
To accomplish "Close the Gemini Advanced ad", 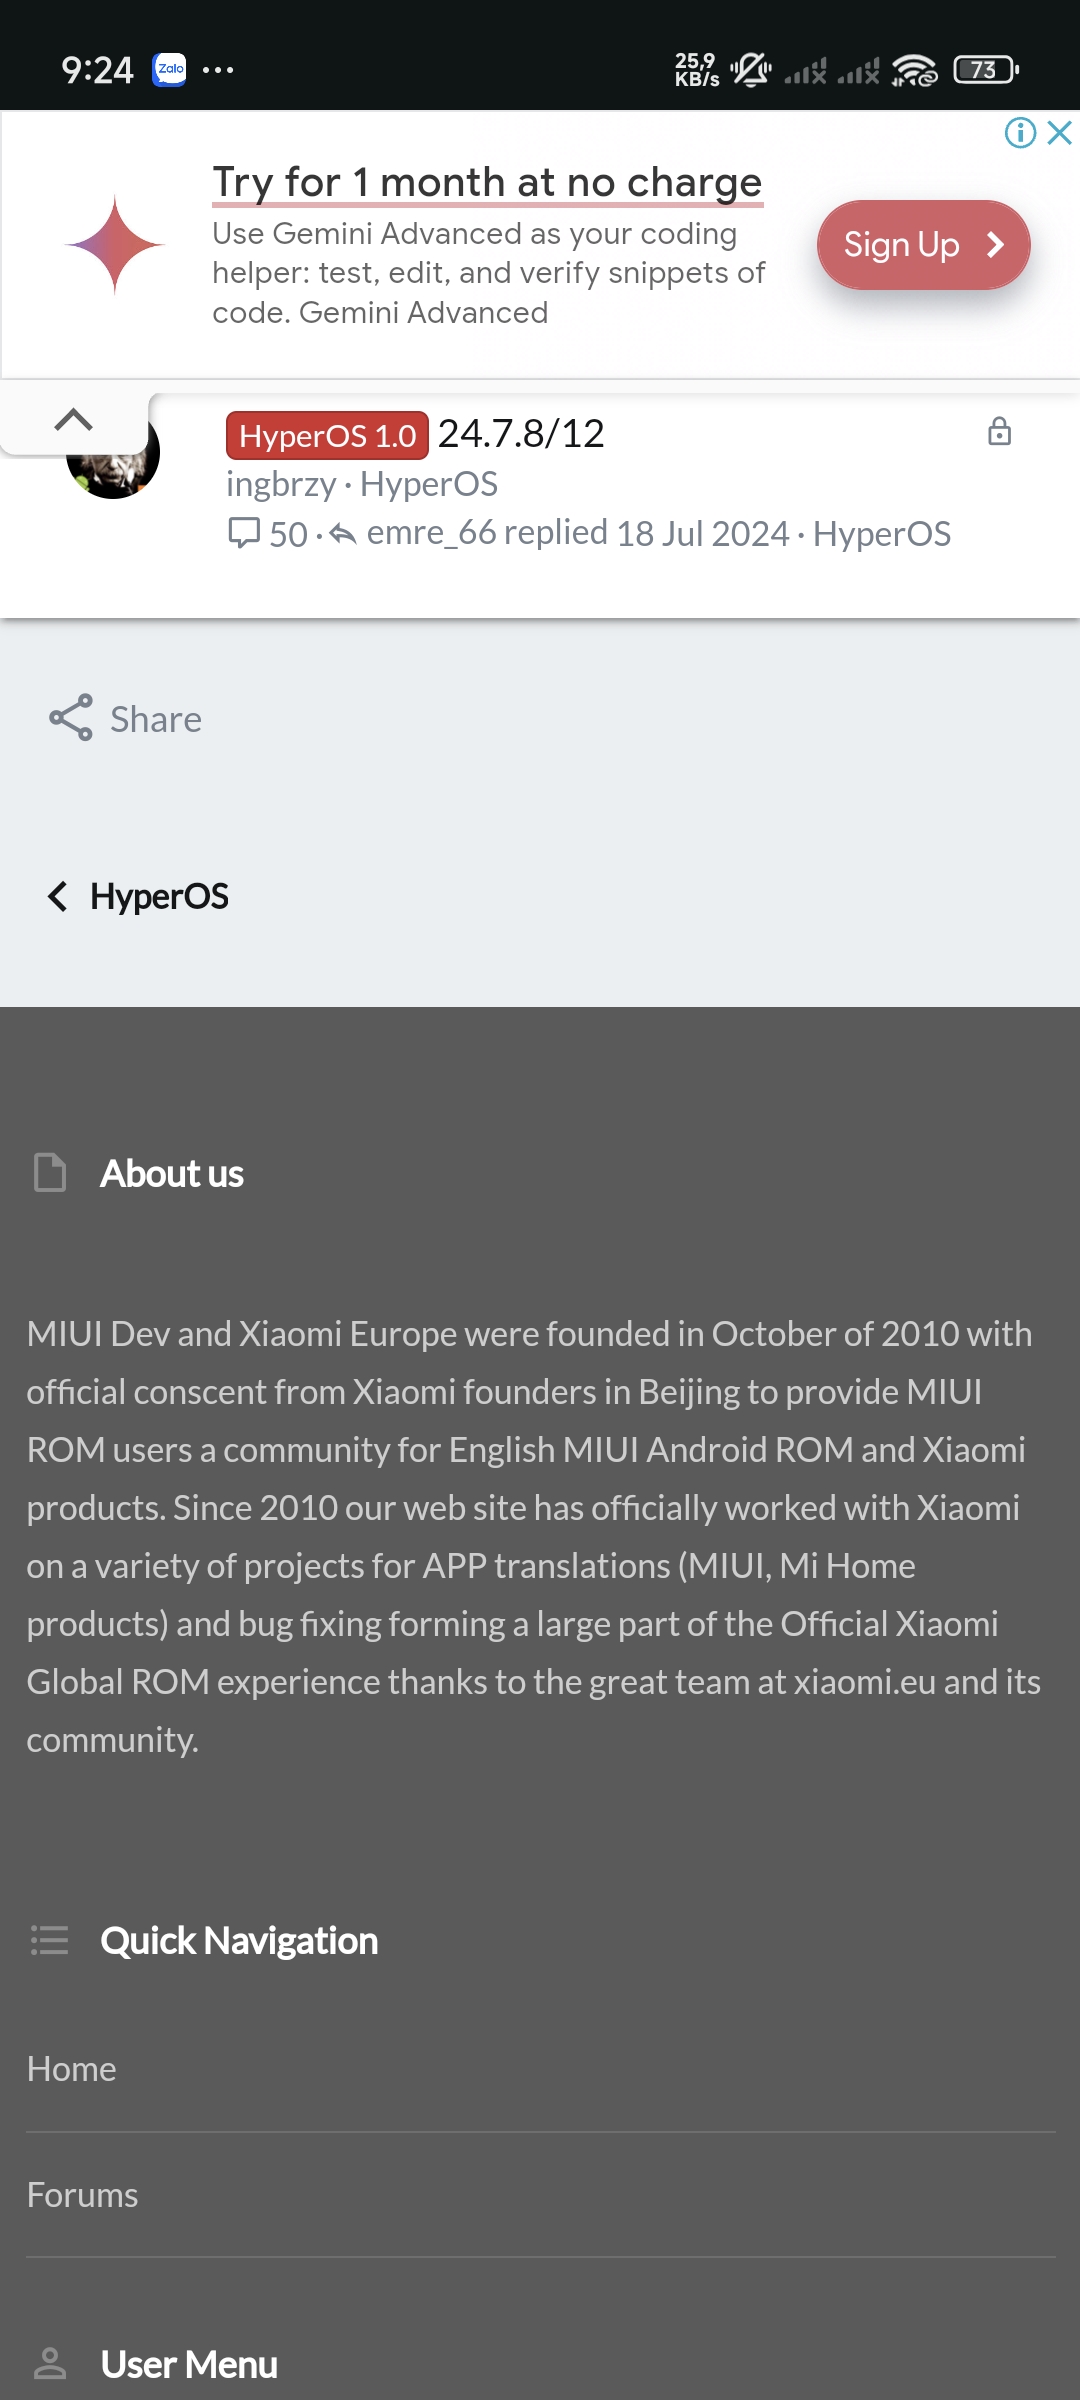I will (1060, 133).
